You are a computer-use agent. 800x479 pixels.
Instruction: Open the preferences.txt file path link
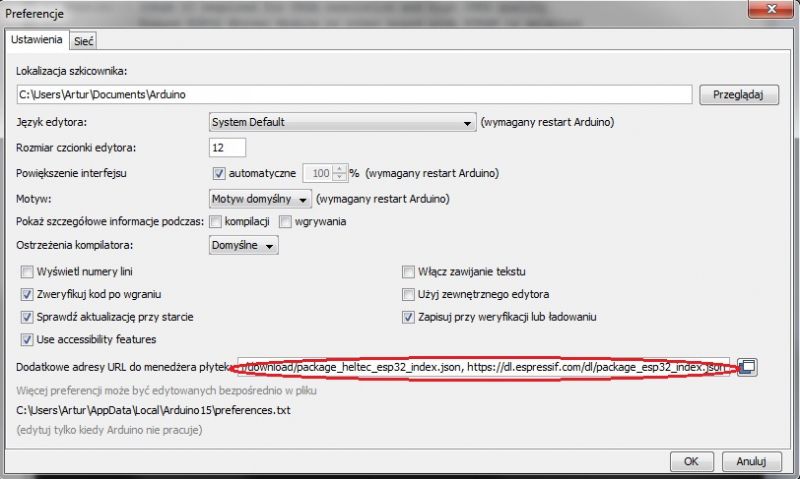tap(153, 410)
